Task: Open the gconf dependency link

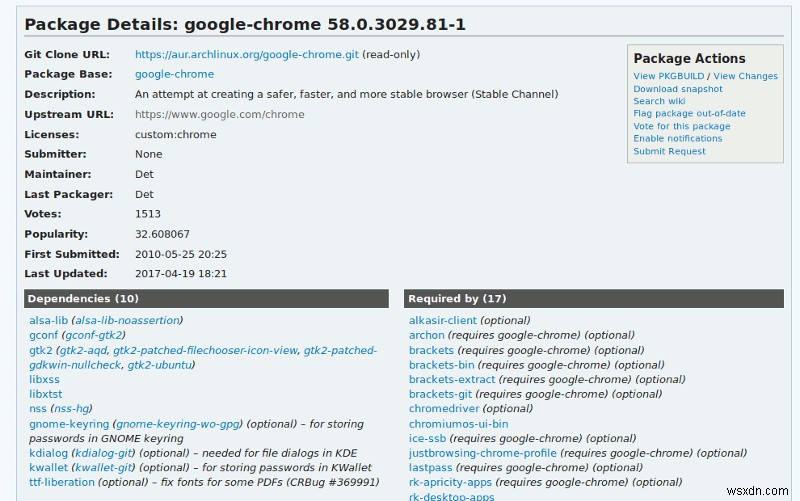Action: [x=43, y=335]
